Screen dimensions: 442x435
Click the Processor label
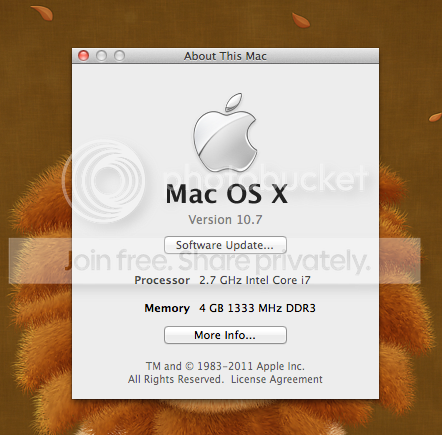pos(162,280)
